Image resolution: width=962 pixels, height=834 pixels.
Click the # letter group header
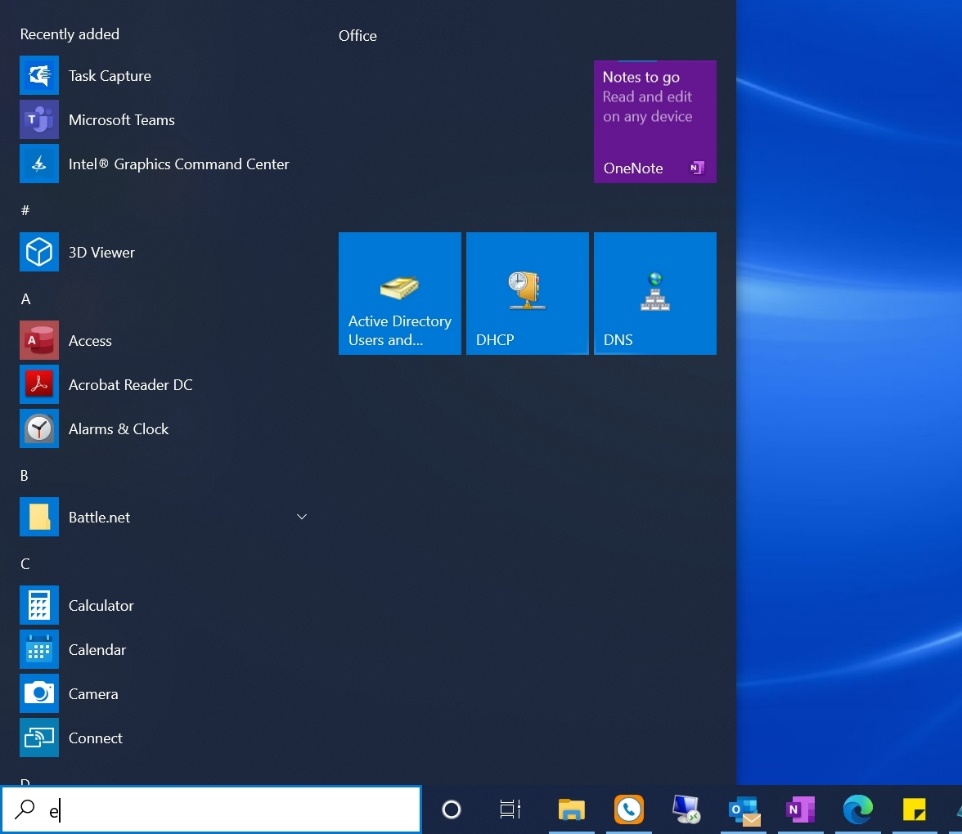click(x=25, y=210)
